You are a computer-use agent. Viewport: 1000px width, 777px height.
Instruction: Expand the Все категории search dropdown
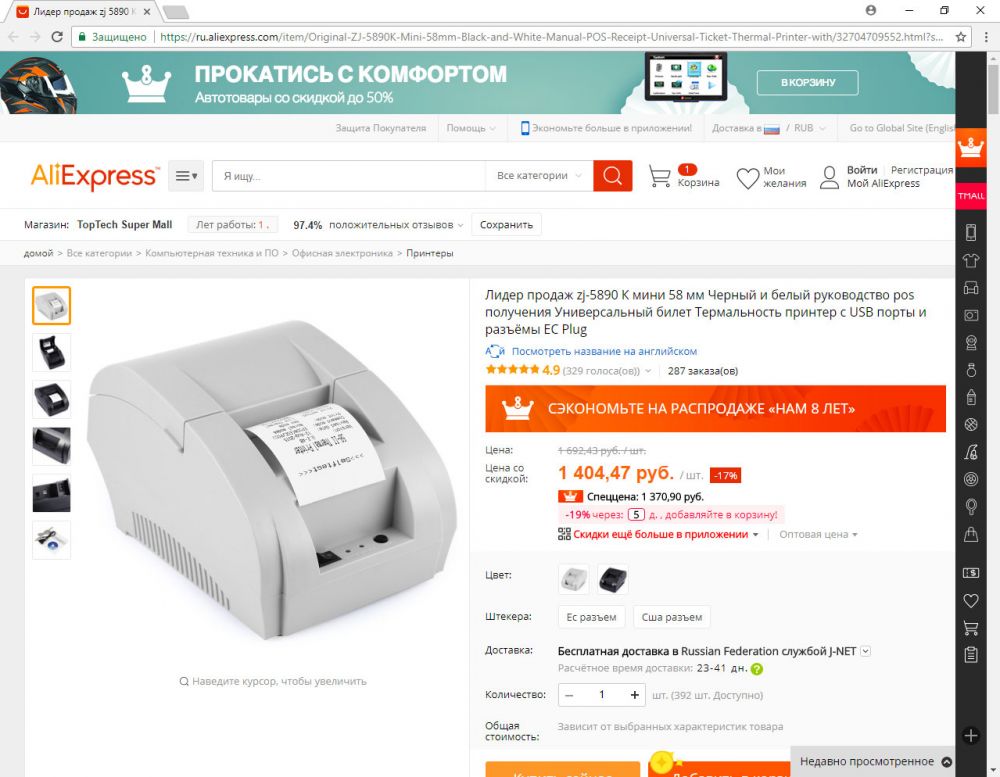coord(538,175)
